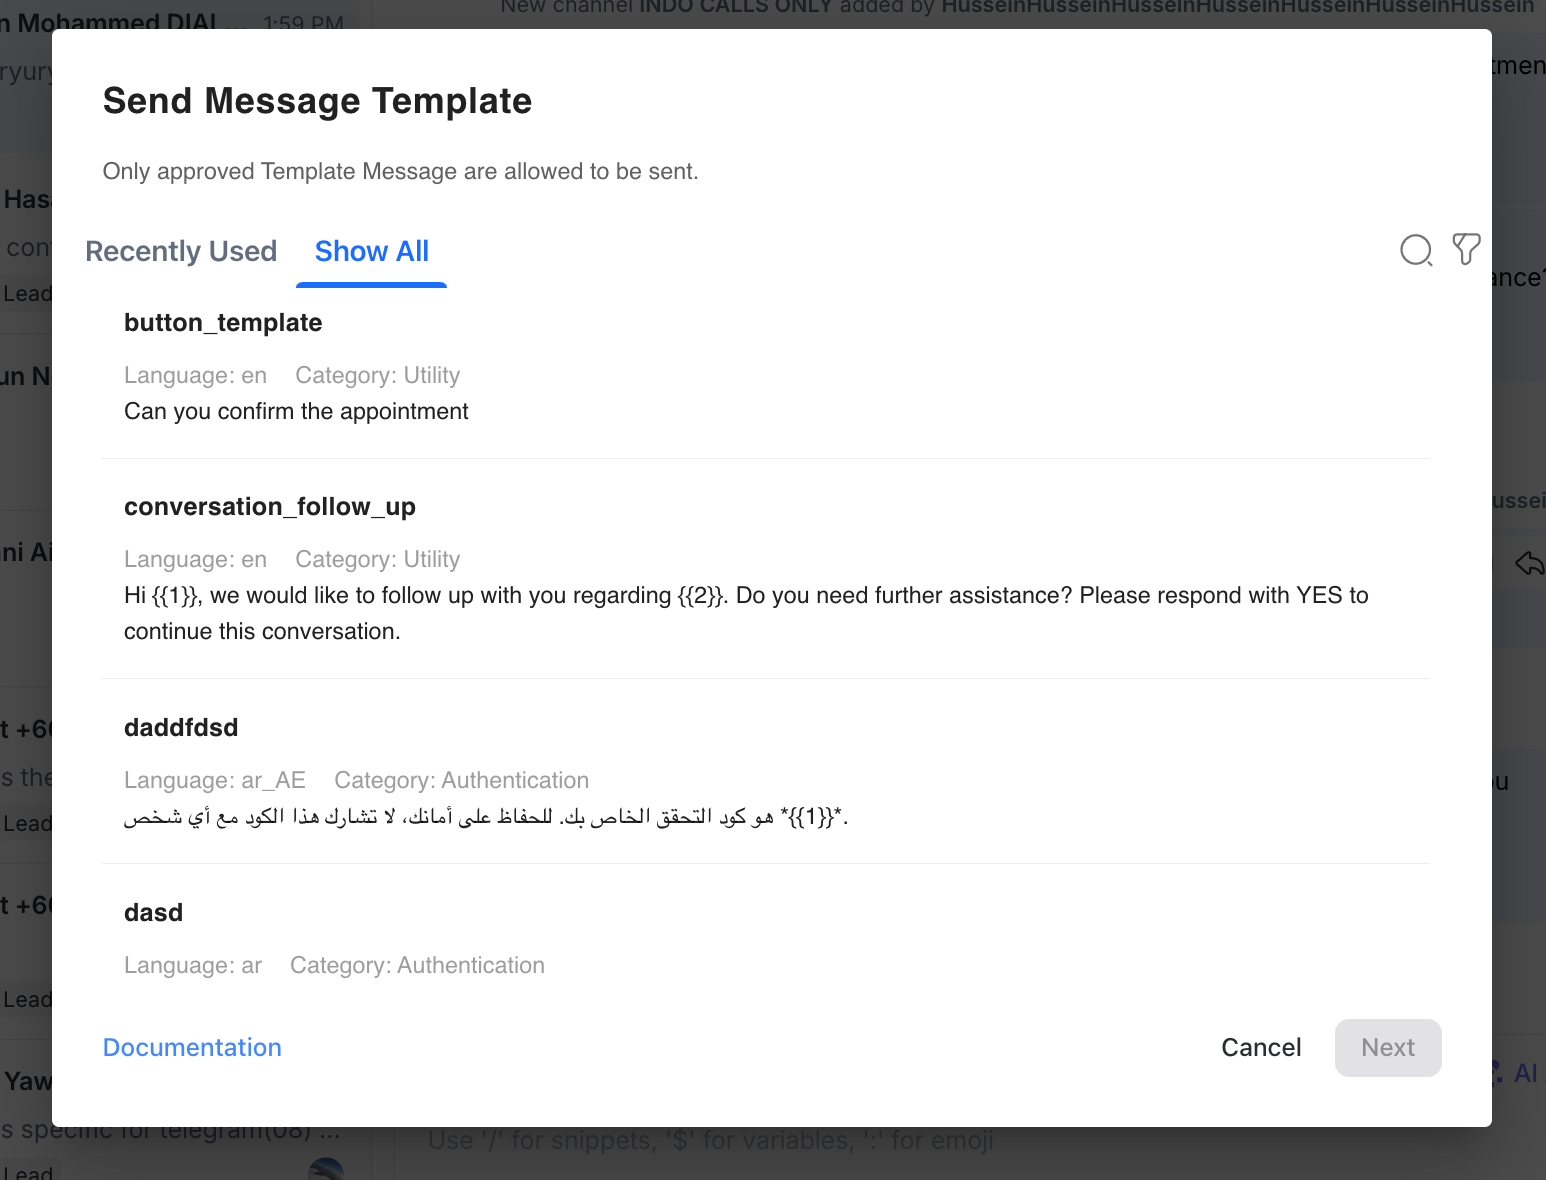Open the template filter funnel icon
This screenshot has width=1546, height=1180.
[1466, 249]
